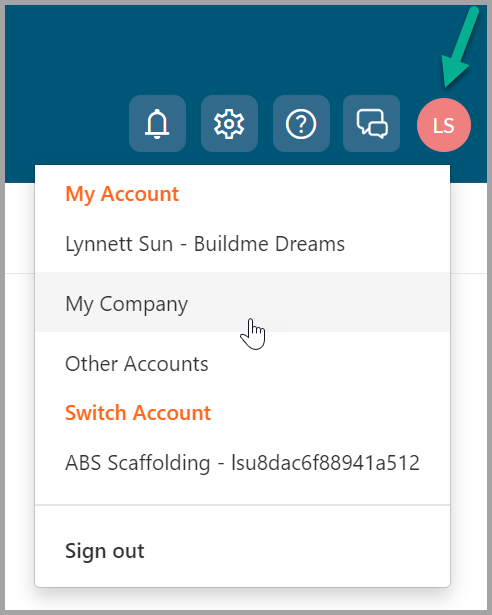Screen dimensions: 492x615
Task: Click the lsu8dac6f88941a512 account identifier text
Action: tap(325, 463)
